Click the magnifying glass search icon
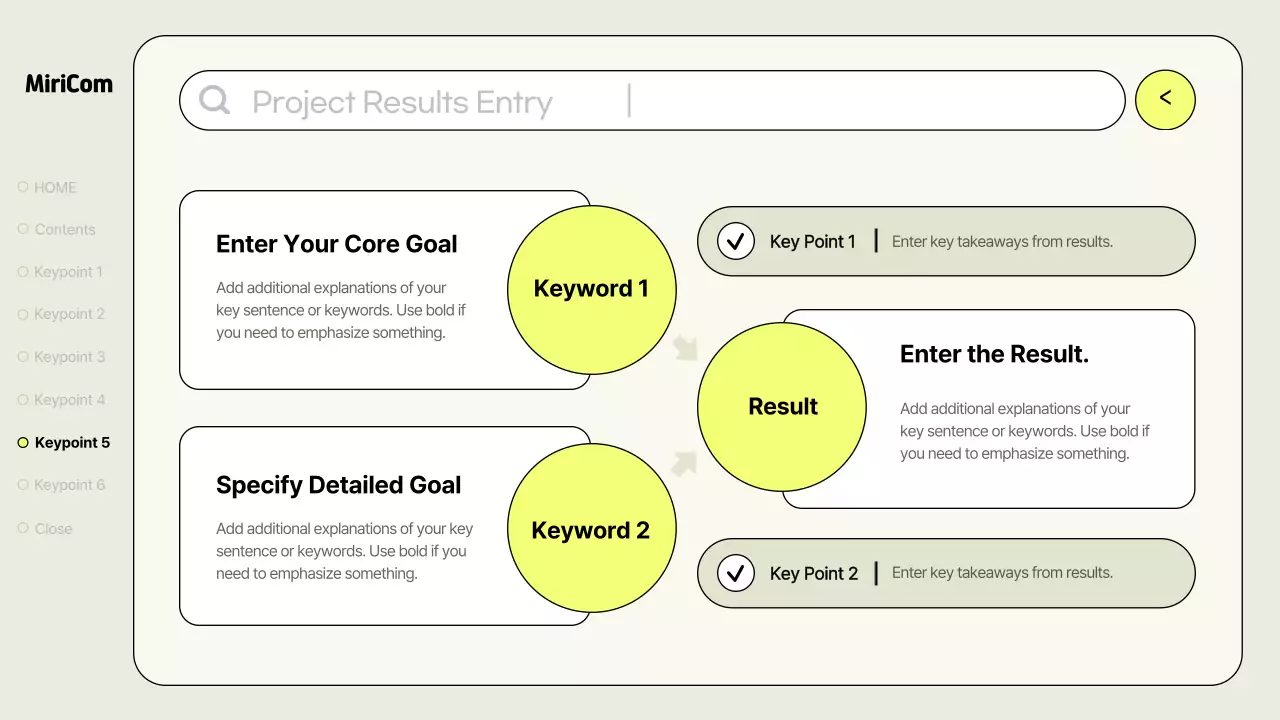Image resolution: width=1280 pixels, height=720 pixels. point(214,100)
